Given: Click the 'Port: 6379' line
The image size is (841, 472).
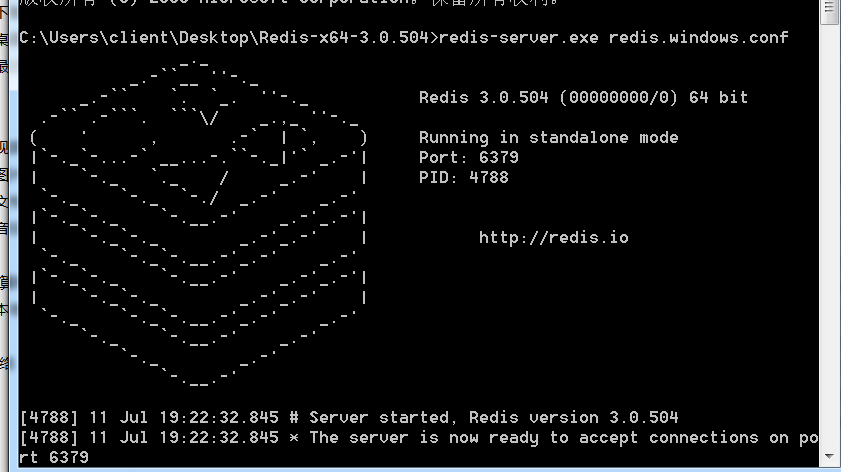Looking at the screenshot, I should 469,157.
